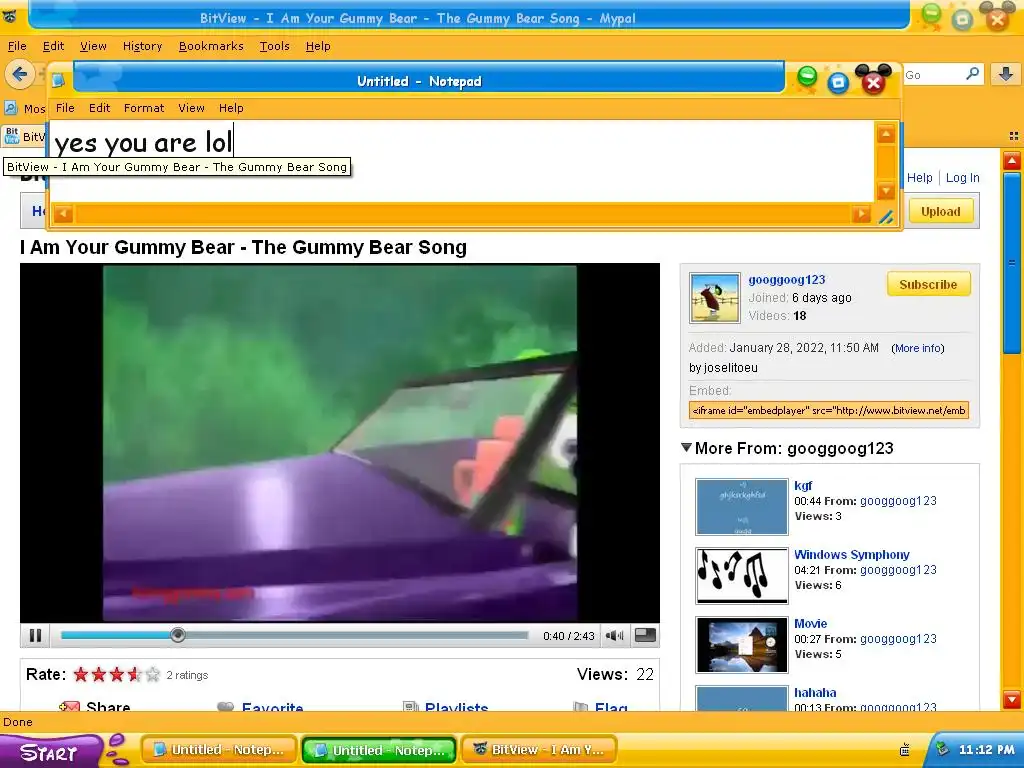
Task: Click Notepad's vertical scroll down arrow
Action: click(886, 191)
